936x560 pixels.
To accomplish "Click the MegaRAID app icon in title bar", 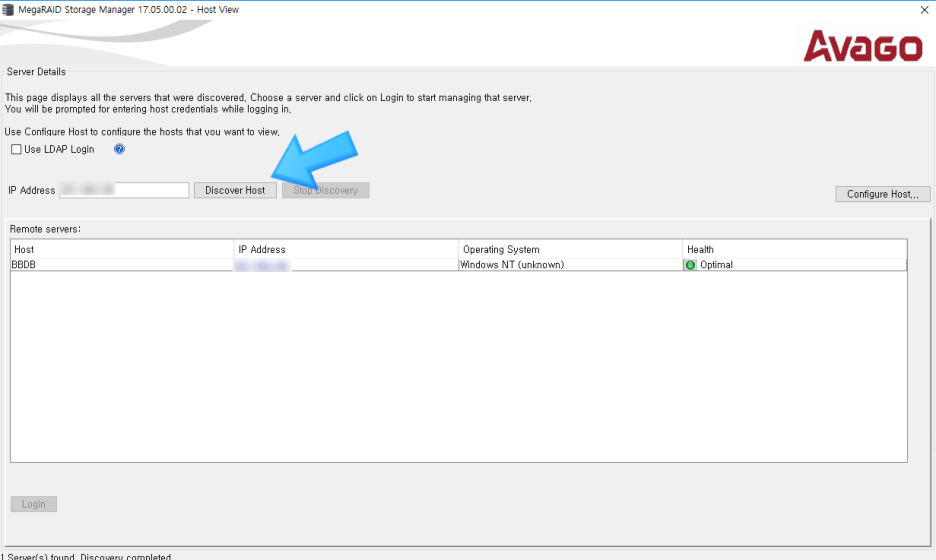I will pyautogui.click(x=8, y=10).
